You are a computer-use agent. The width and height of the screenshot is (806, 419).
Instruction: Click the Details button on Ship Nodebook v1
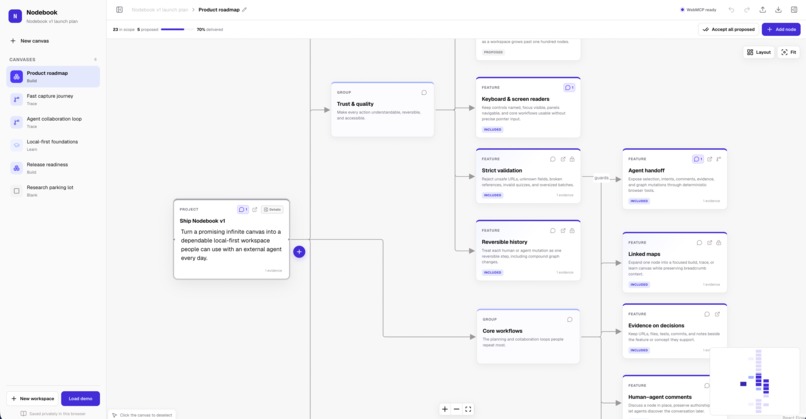pos(272,209)
